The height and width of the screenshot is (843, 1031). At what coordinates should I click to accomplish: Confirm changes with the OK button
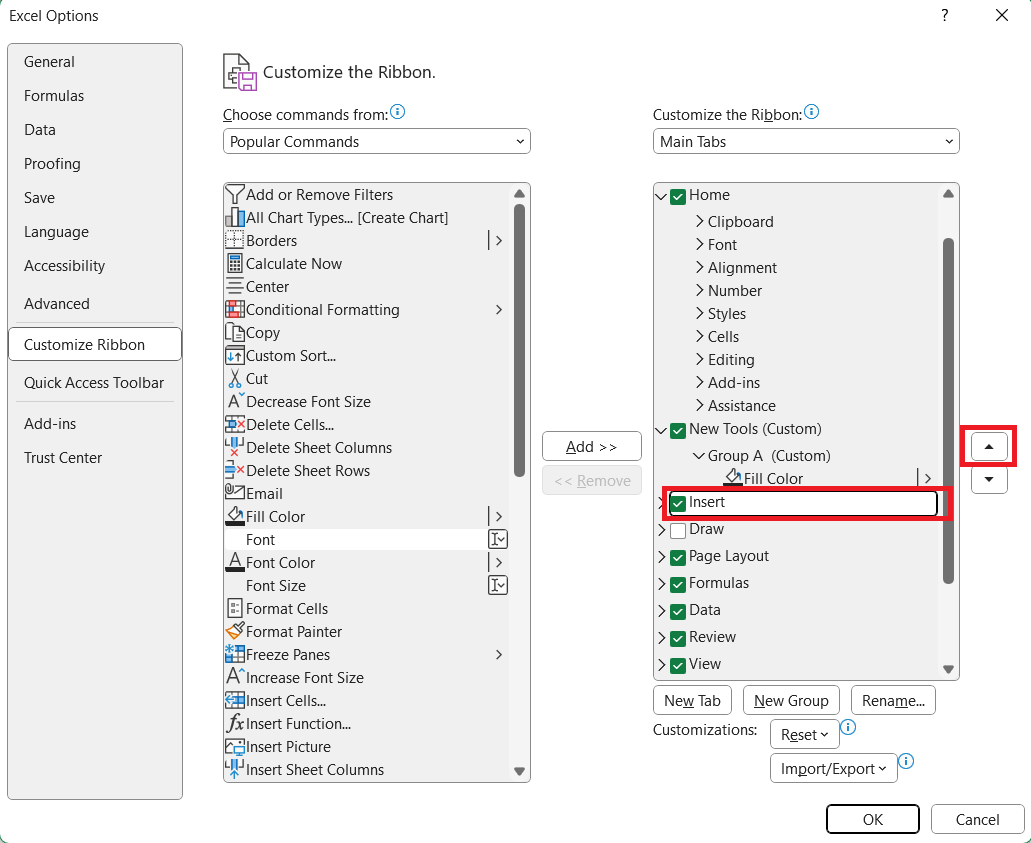click(873, 819)
